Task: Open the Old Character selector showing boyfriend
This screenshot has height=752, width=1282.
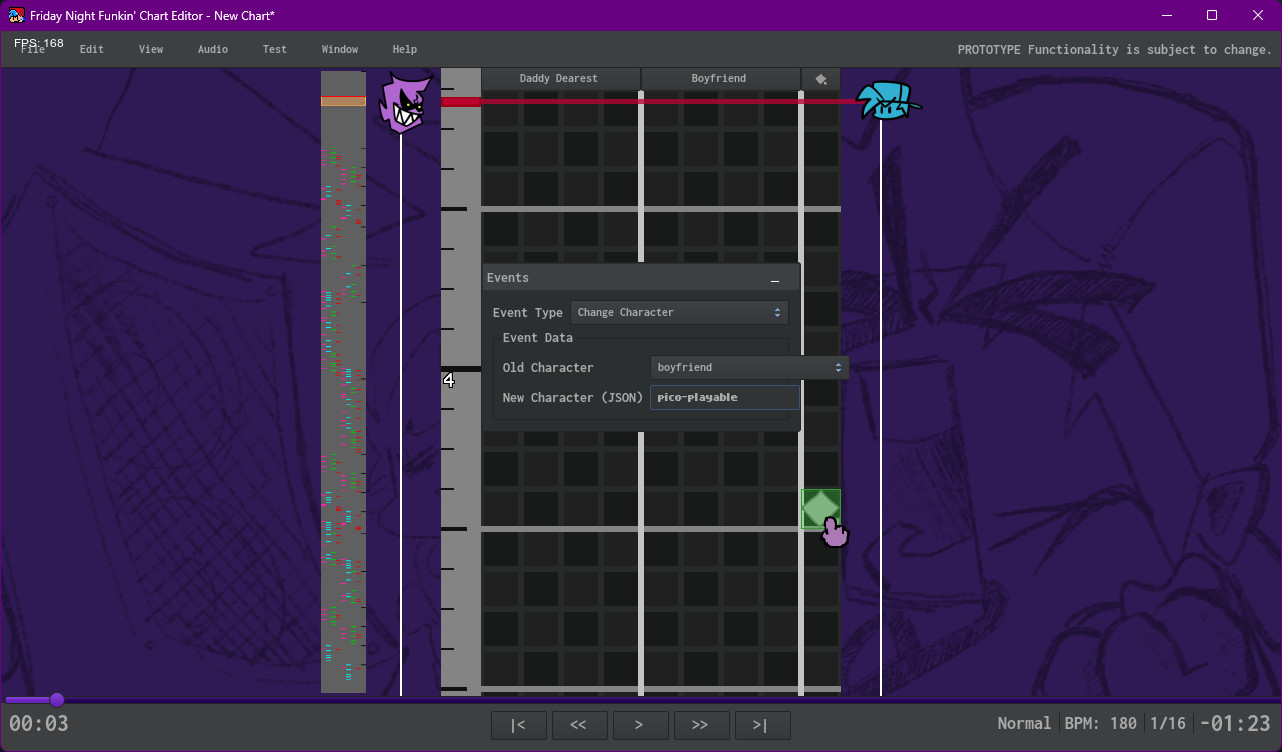Action: 749,367
